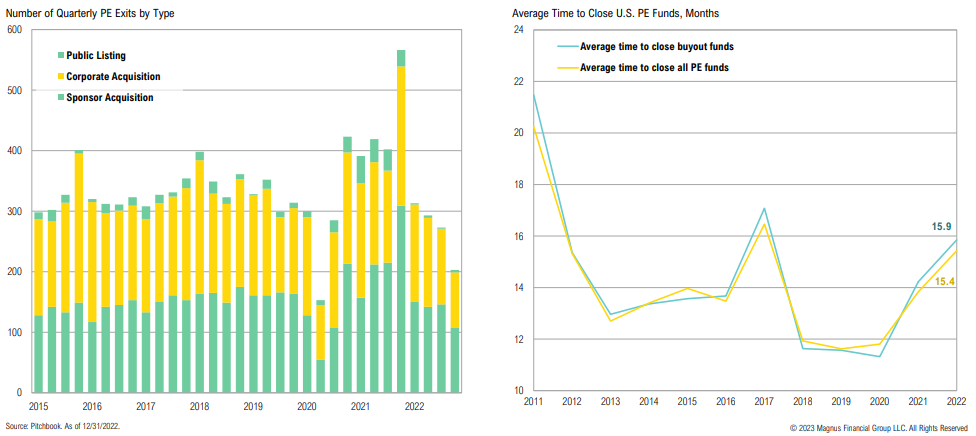
Task: Click the 600 label on the bar chart y-axis
Action: tap(14, 30)
